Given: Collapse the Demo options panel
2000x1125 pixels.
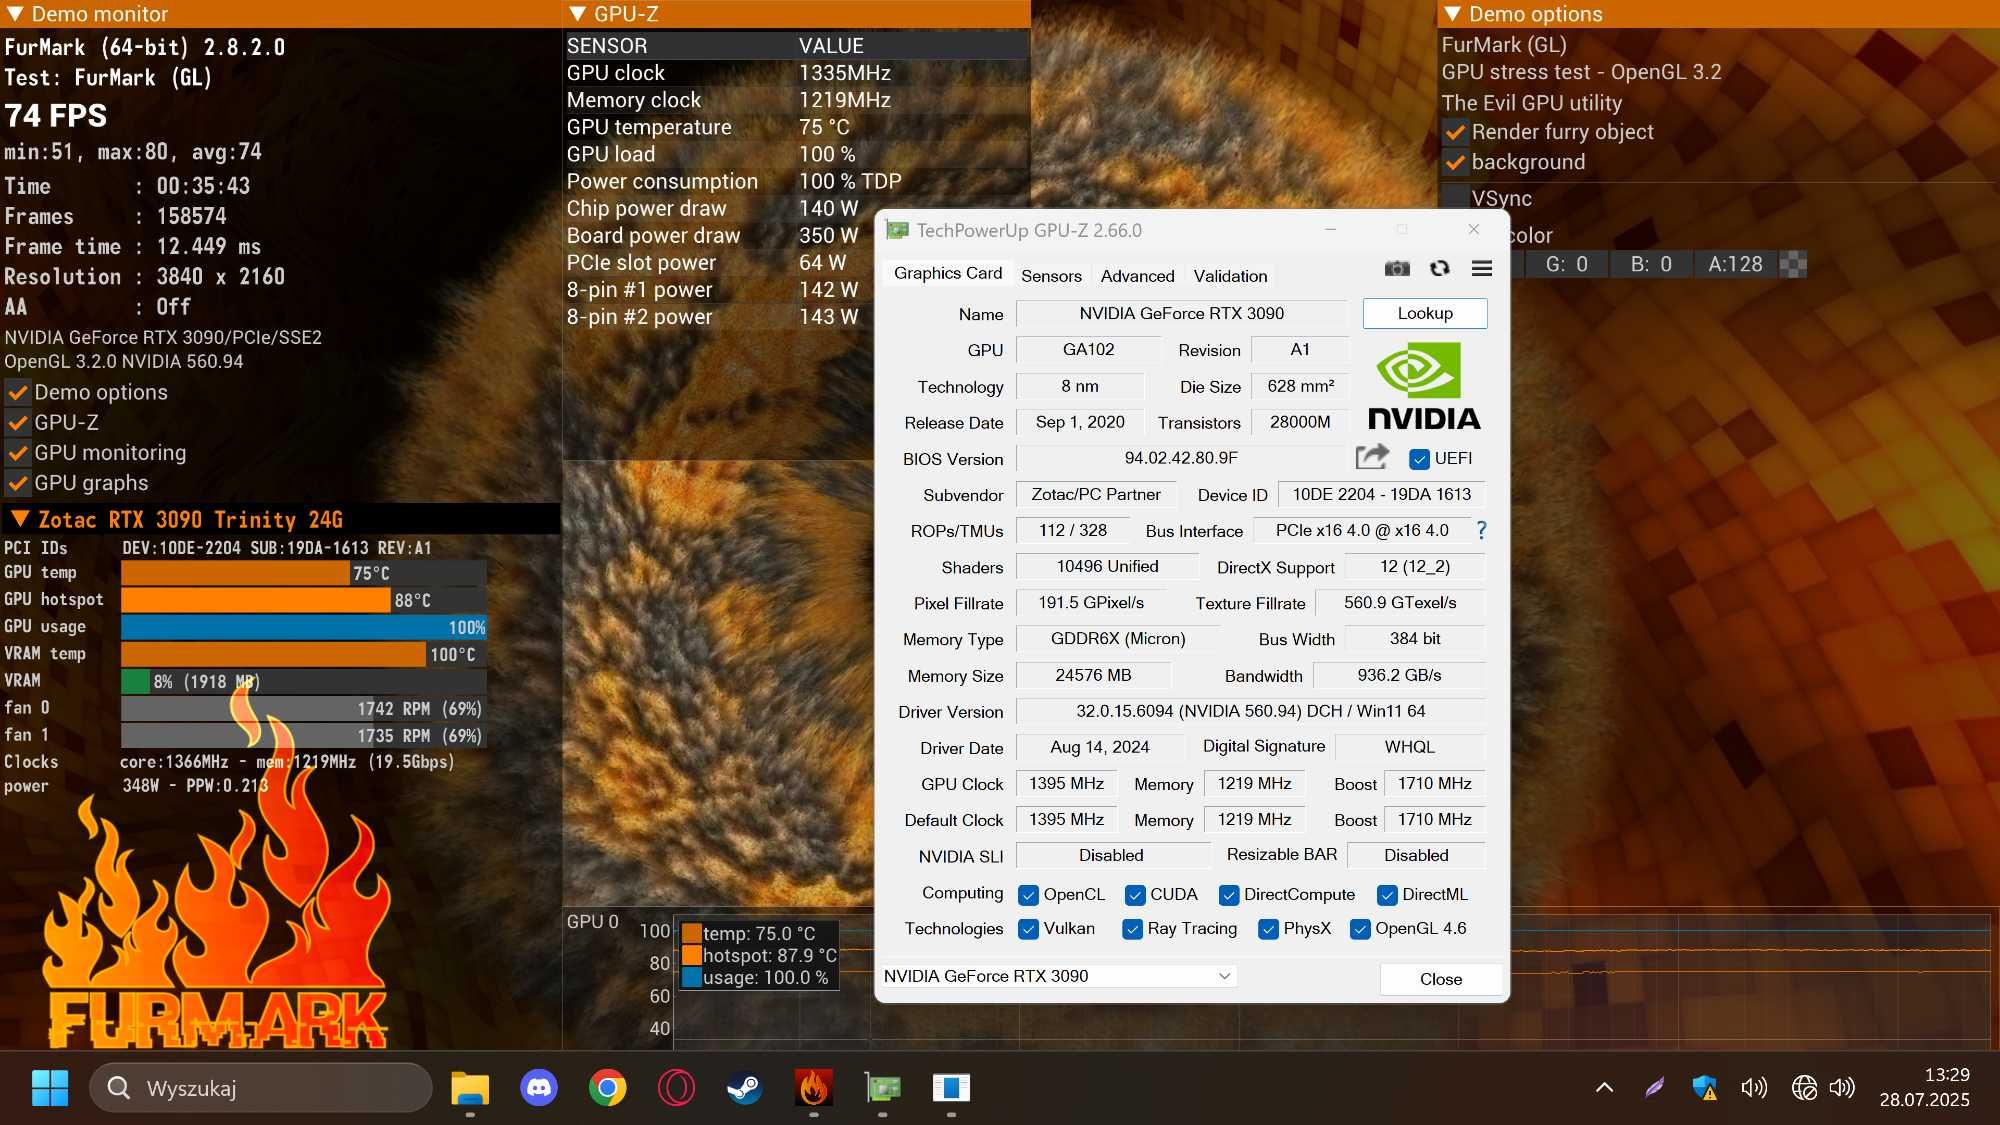Looking at the screenshot, I should (1452, 14).
